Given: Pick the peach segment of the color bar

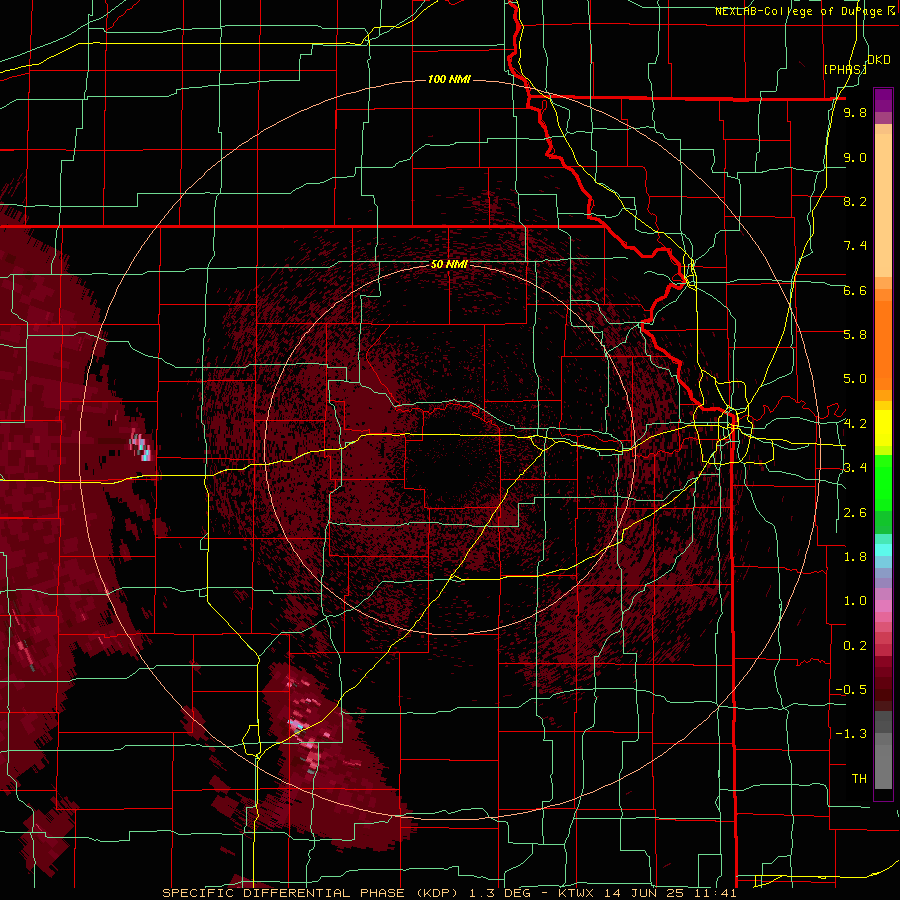Looking at the screenshot, I should point(883,207).
